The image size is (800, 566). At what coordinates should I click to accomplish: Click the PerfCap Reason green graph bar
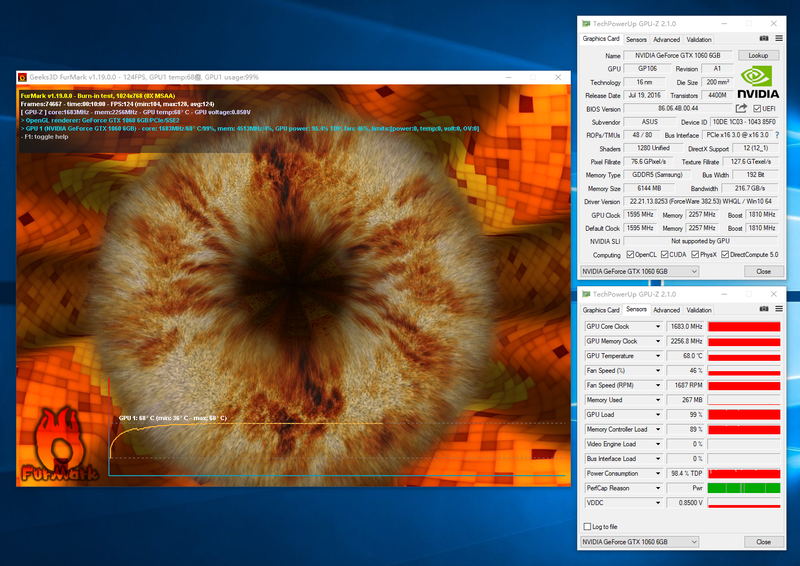point(744,488)
